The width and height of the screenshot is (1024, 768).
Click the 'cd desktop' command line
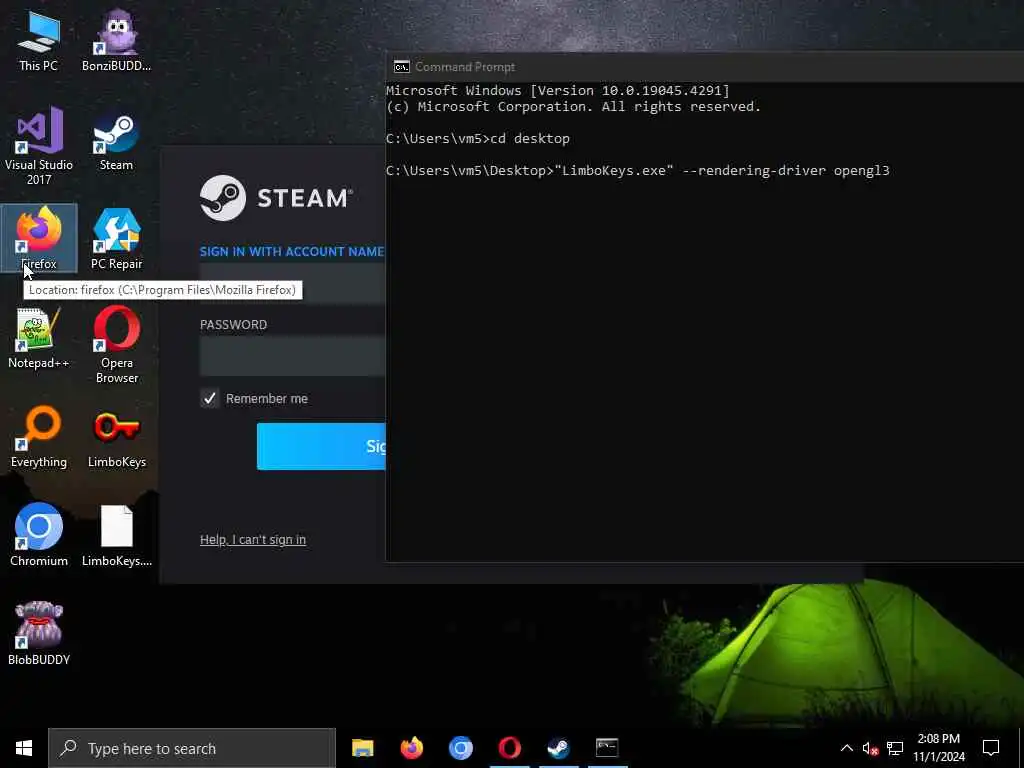(x=478, y=138)
